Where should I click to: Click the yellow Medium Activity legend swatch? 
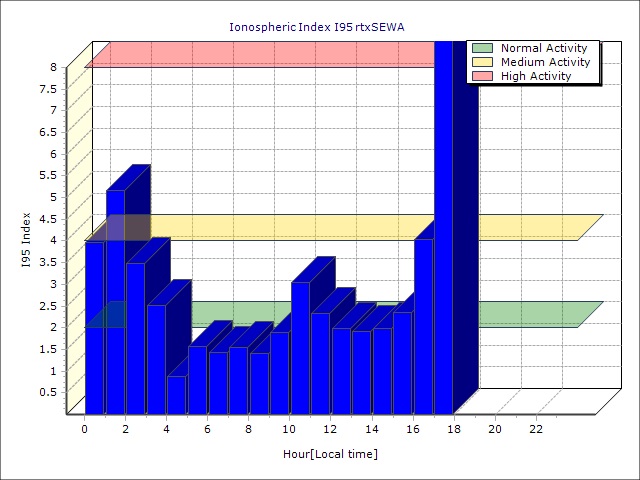482,62
